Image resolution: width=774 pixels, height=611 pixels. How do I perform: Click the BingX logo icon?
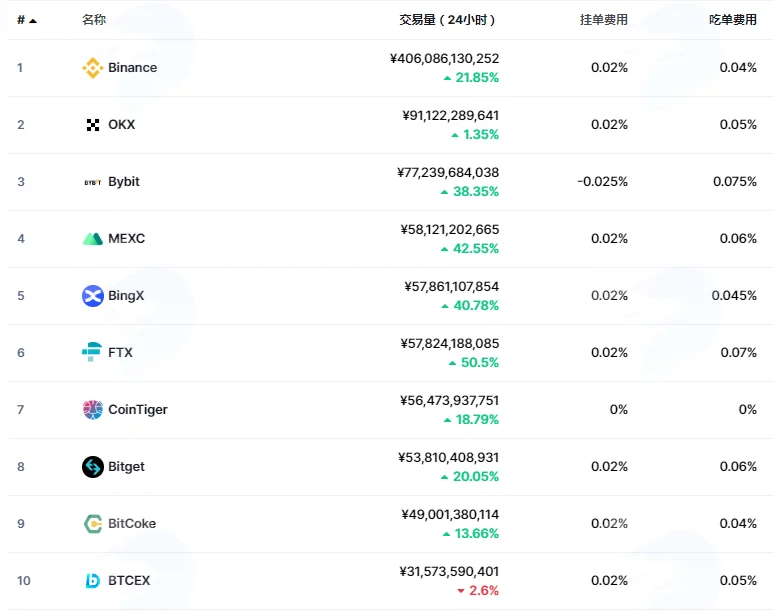[92, 296]
